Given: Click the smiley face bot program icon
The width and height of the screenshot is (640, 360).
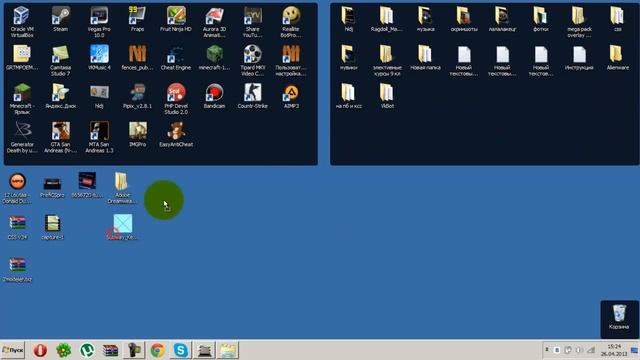Looking at the screenshot, I should pos(291,16).
